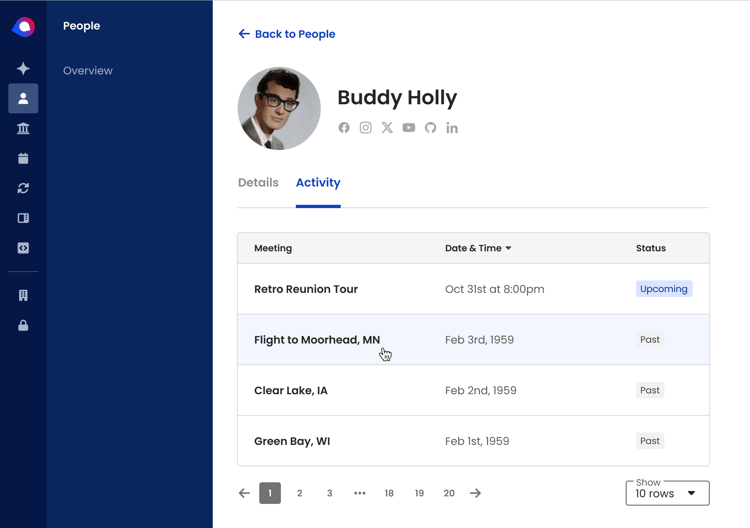750x528 pixels.
Task: Go to page 20
Action: coord(449,493)
